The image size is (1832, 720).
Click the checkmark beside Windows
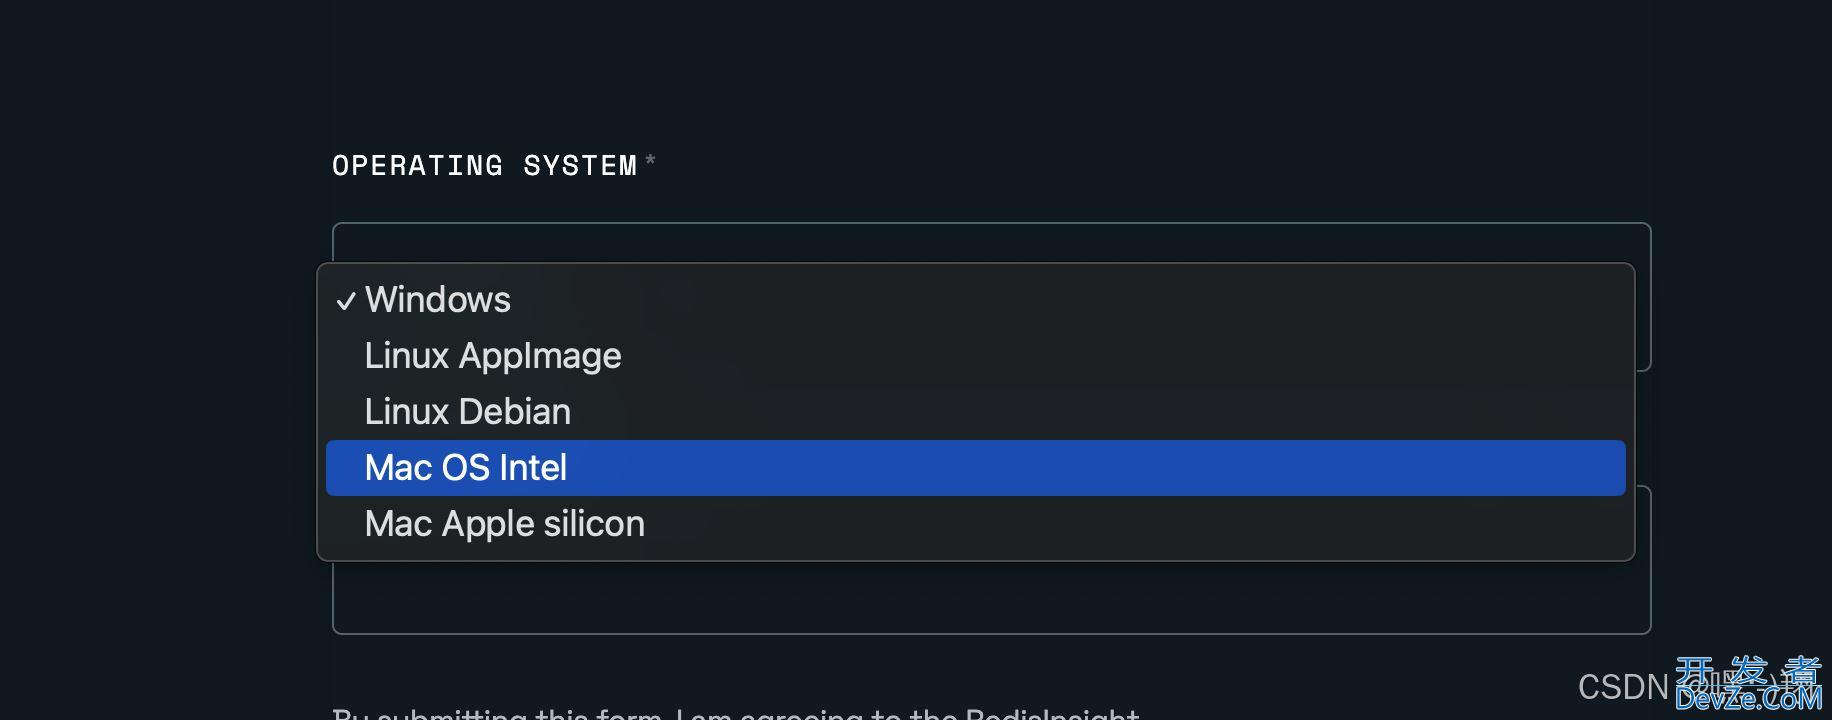346,301
